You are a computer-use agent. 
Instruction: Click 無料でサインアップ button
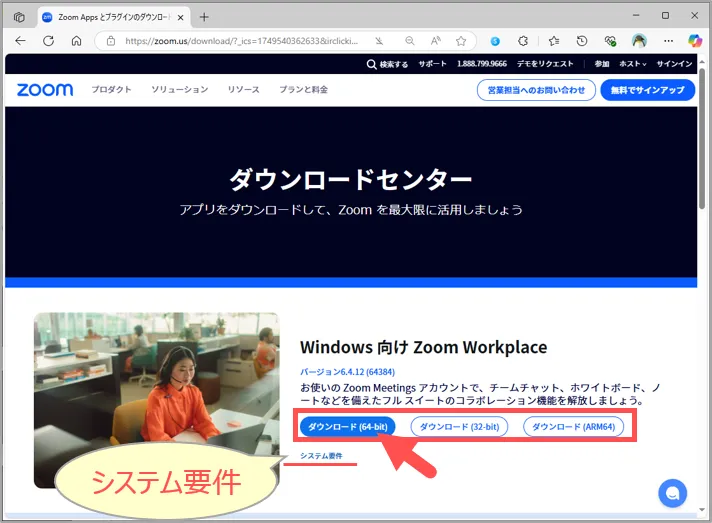(x=648, y=90)
